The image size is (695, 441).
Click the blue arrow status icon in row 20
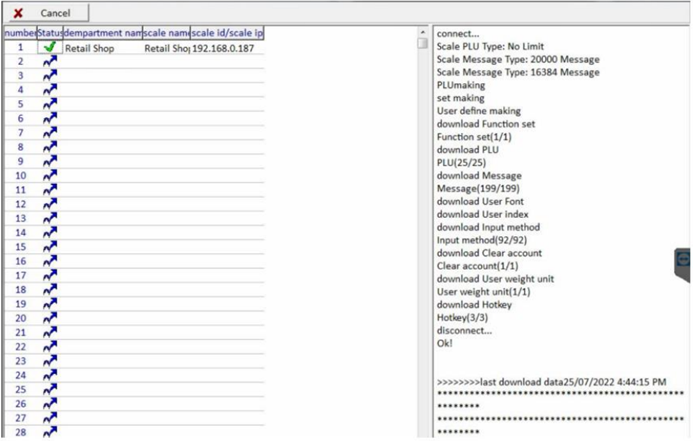(x=49, y=318)
